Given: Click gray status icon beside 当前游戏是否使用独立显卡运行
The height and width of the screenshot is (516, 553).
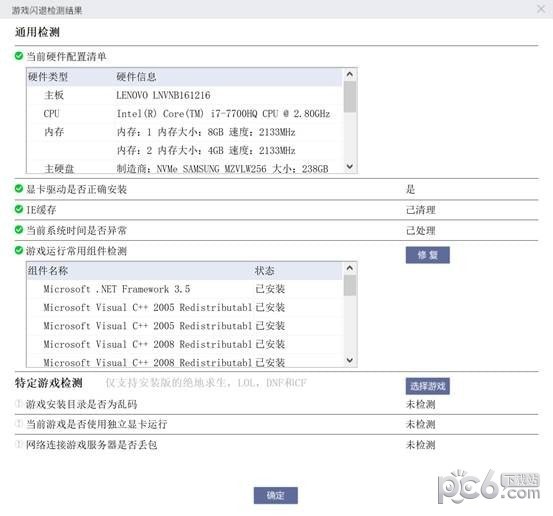Looking at the screenshot, I should click(x=19, y=424).
